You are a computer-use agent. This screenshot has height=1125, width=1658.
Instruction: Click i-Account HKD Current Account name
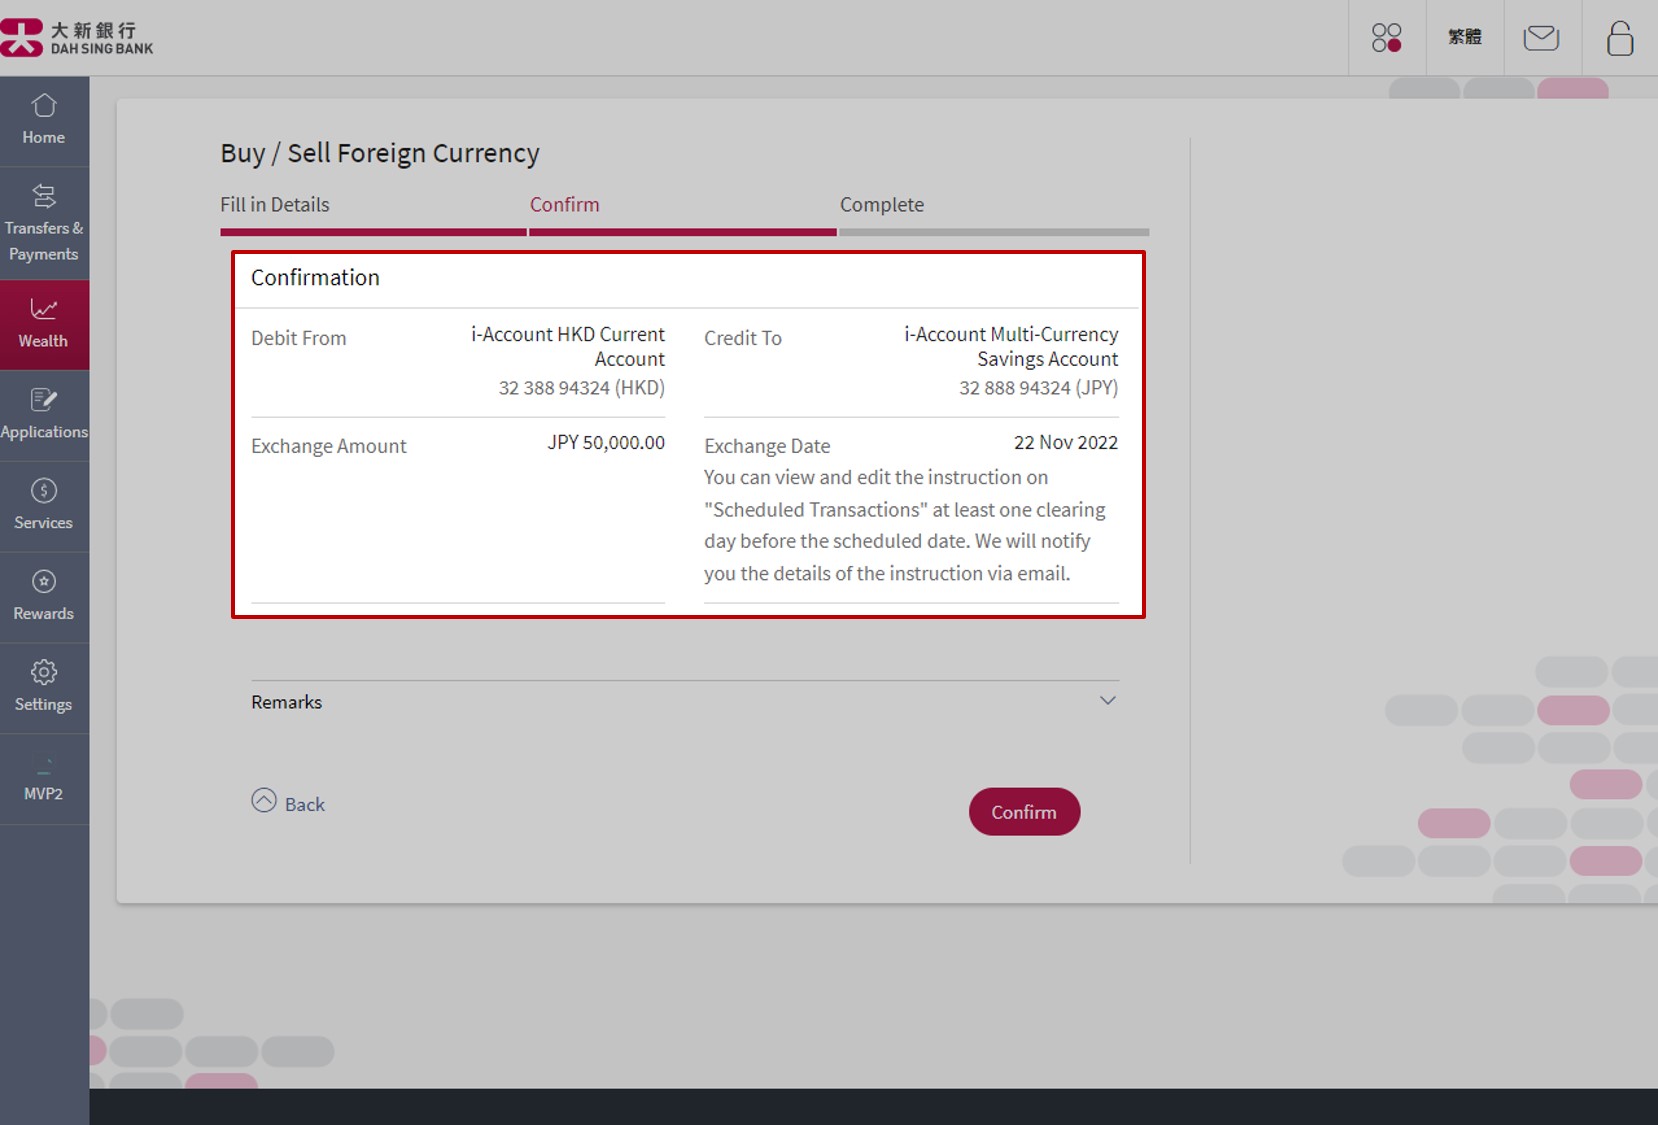coord(568,346)
